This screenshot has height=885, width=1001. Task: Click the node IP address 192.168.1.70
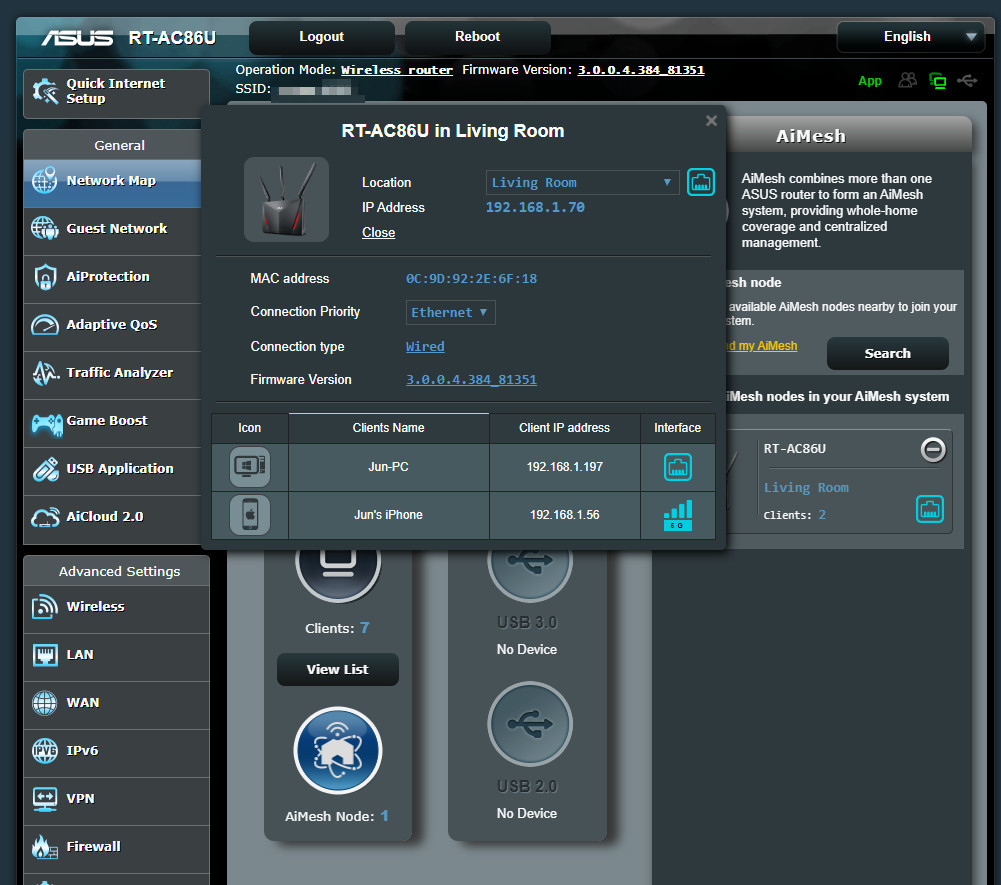(535, 208)
